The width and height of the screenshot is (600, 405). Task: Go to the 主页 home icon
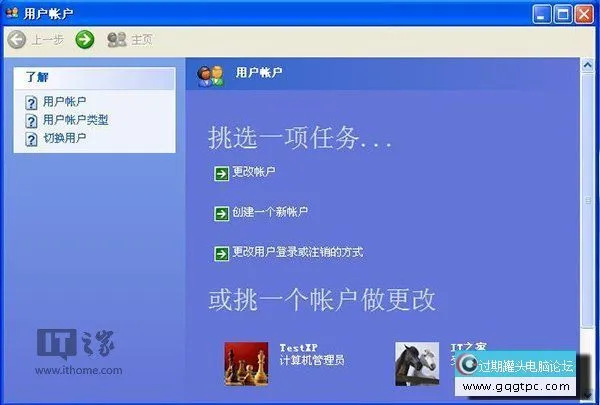tap(116, 39)
